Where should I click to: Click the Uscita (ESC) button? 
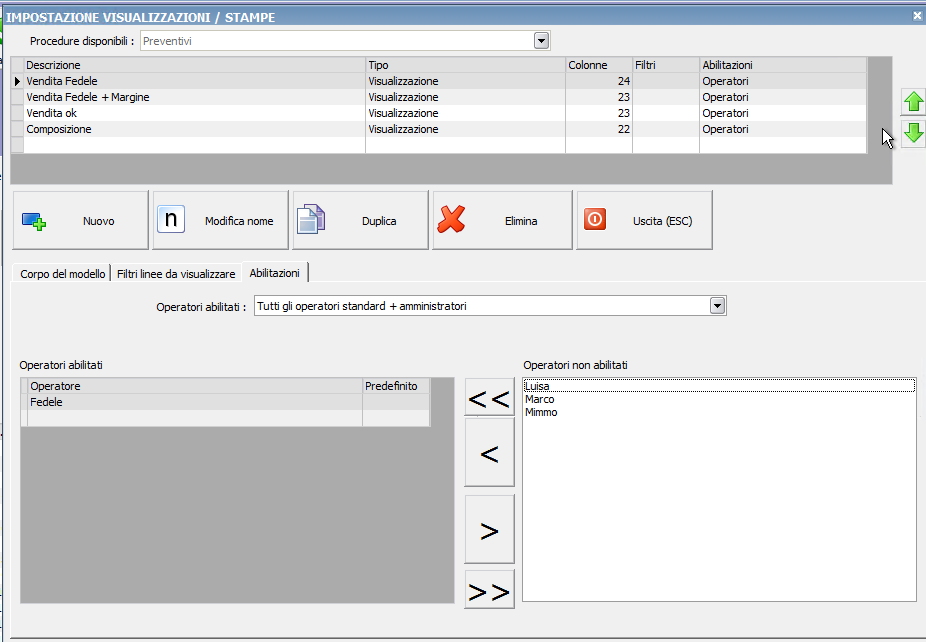point(644,220)
